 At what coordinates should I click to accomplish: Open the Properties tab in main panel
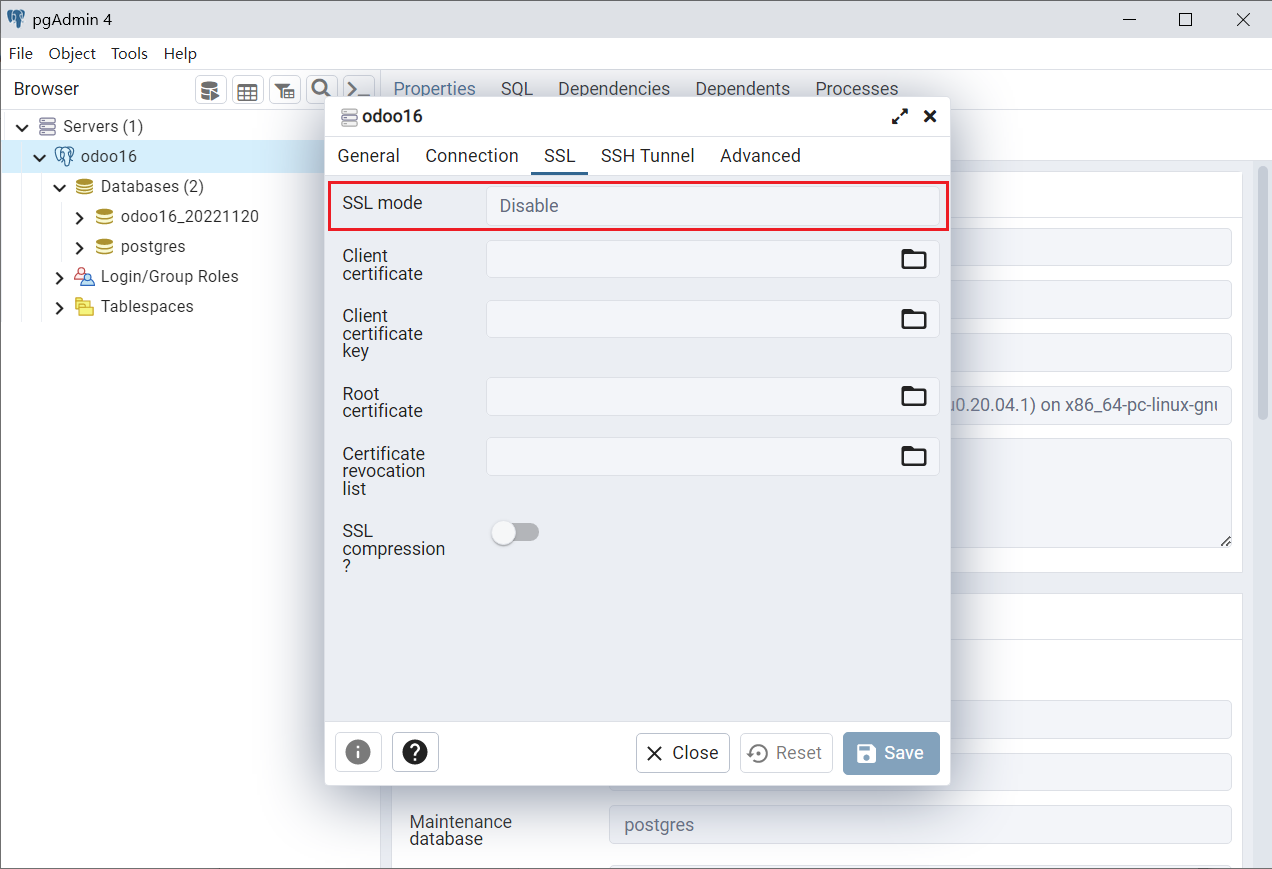(434, 89)
